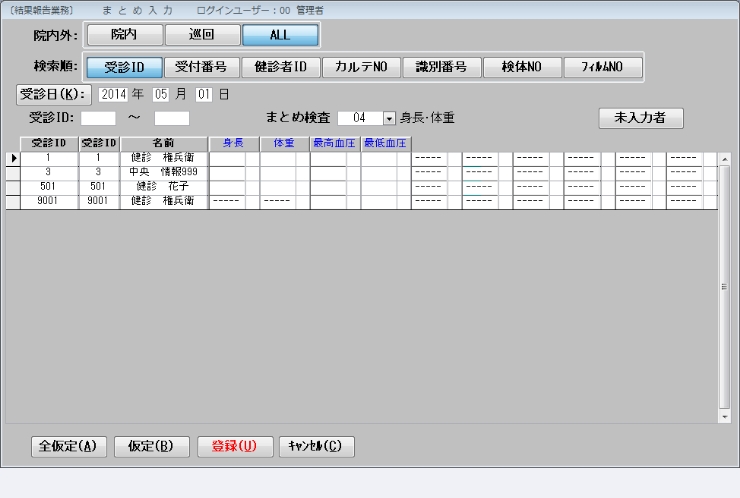This screenshot has width=740, height=498.
Task: Click the 未入力者 button
Action: (641, 117)
